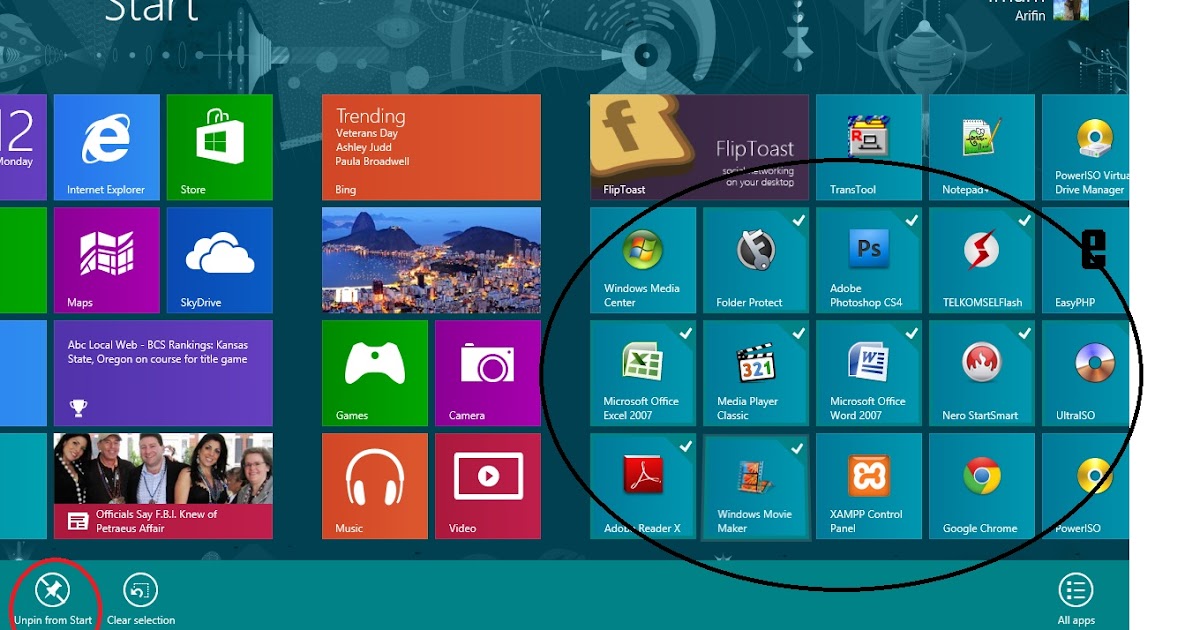The image size is (1200, 630).
Task: Open the Notepad+ tile
Action: coord(982,147)
